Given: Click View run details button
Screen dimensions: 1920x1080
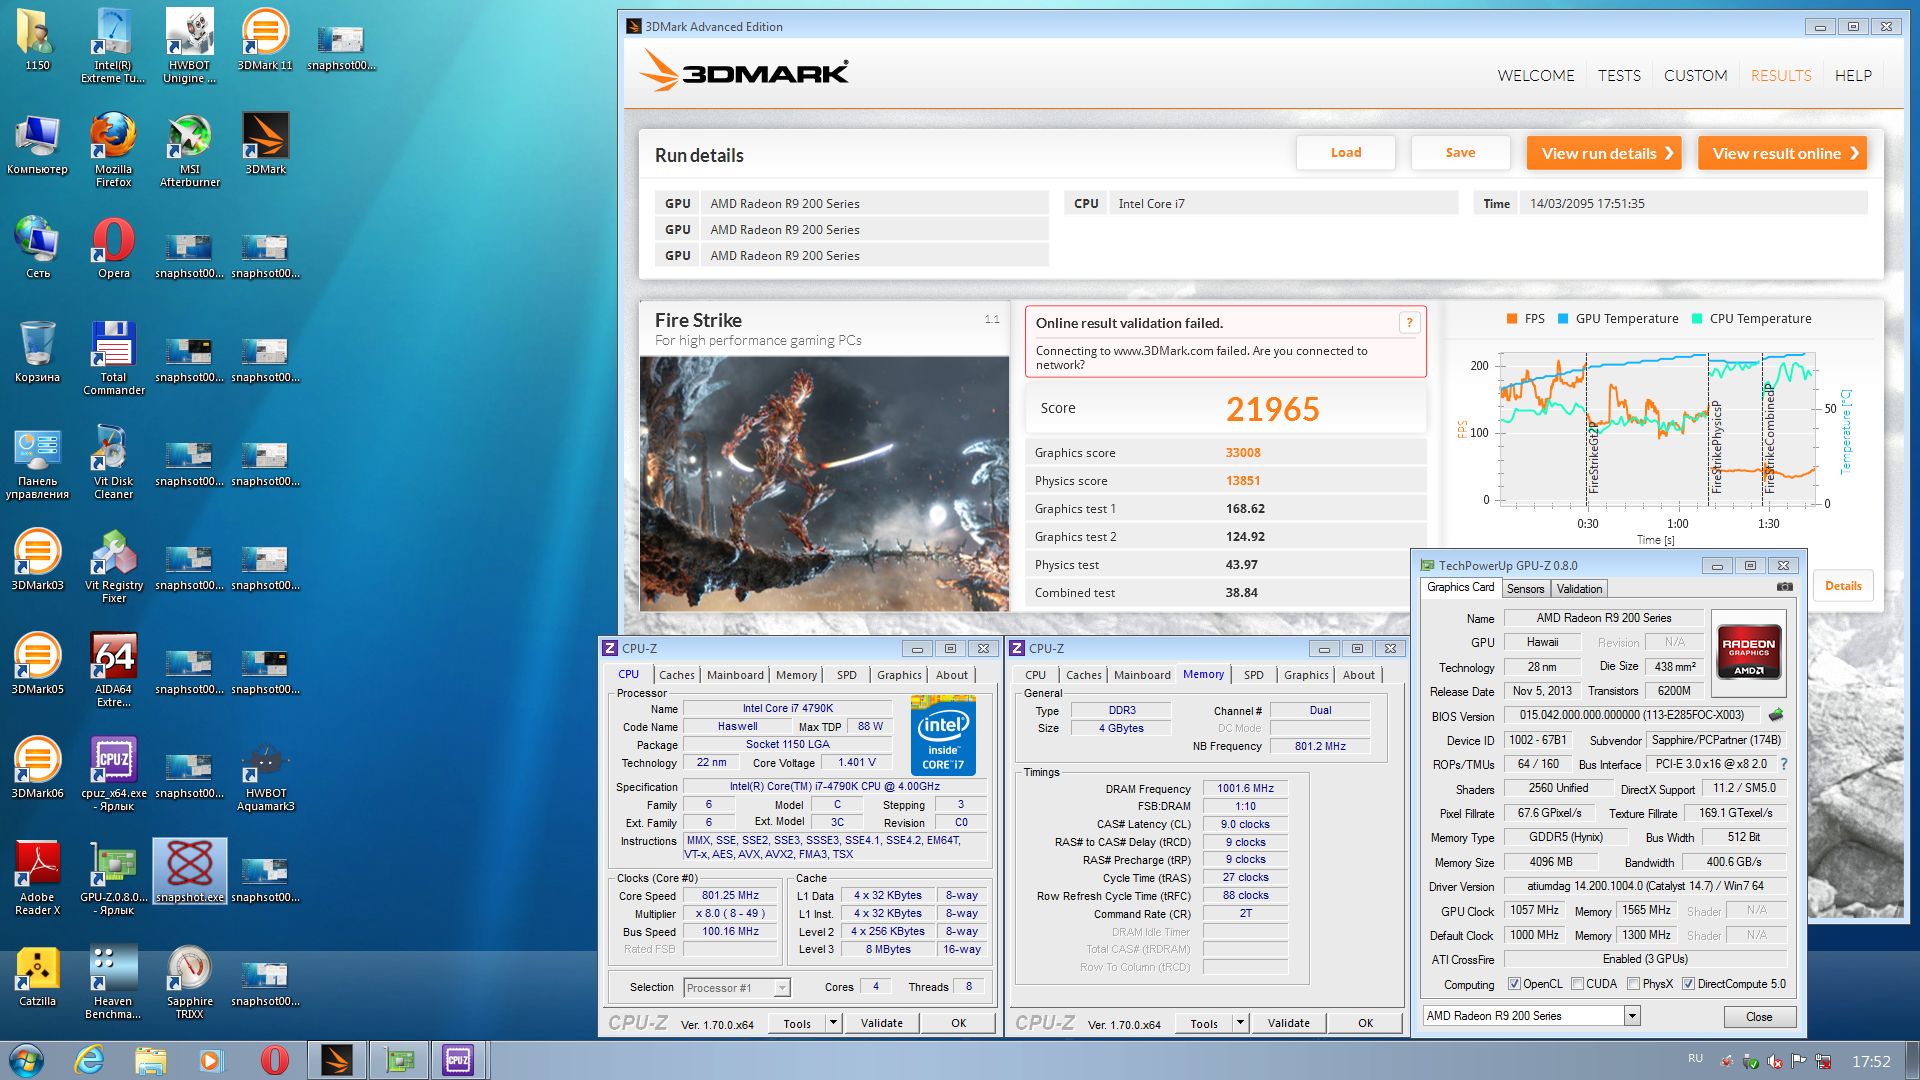Looking at the screenshot, I should (x=1604, y=153).
